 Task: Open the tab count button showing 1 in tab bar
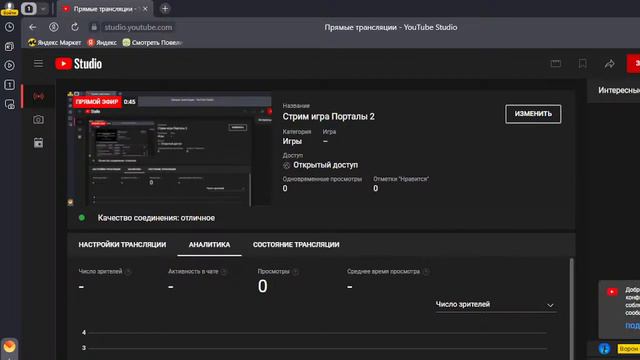click(29, 9)
